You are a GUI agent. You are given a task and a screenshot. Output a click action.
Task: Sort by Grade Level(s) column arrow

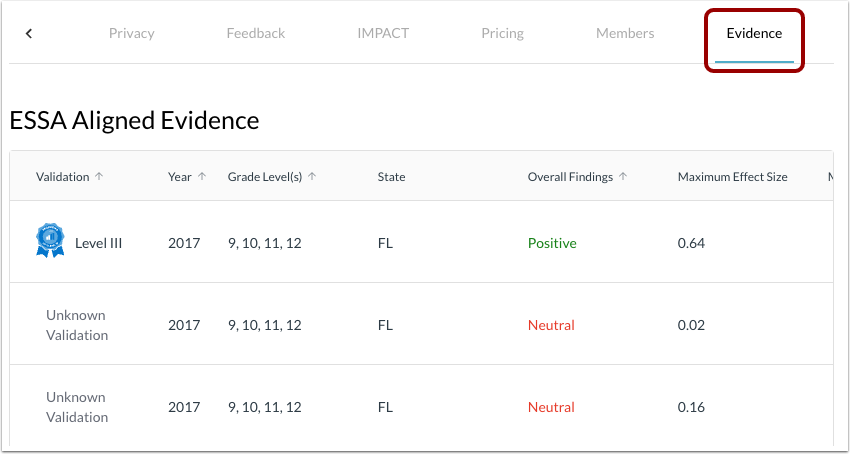[312, 177]
